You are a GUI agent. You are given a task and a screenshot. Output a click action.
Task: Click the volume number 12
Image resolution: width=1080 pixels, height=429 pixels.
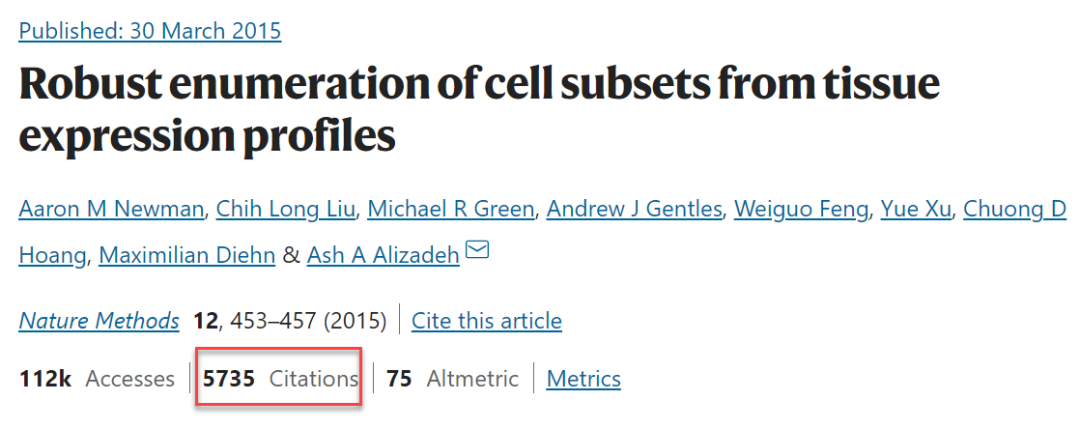[x=205, y=321]
